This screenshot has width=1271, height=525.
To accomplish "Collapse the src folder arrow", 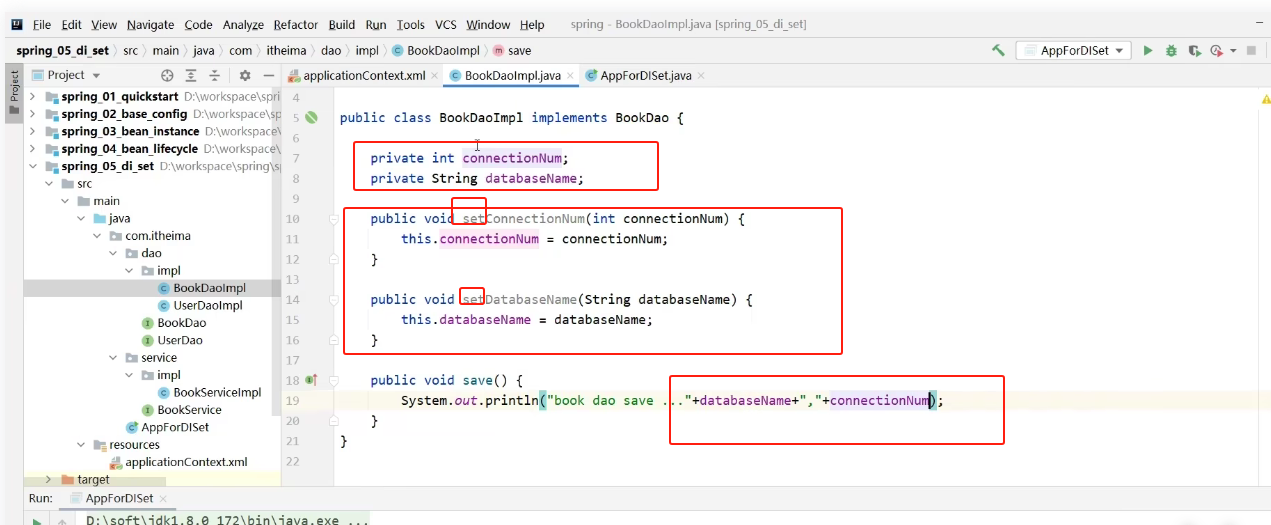I will (x=50, y=184).
